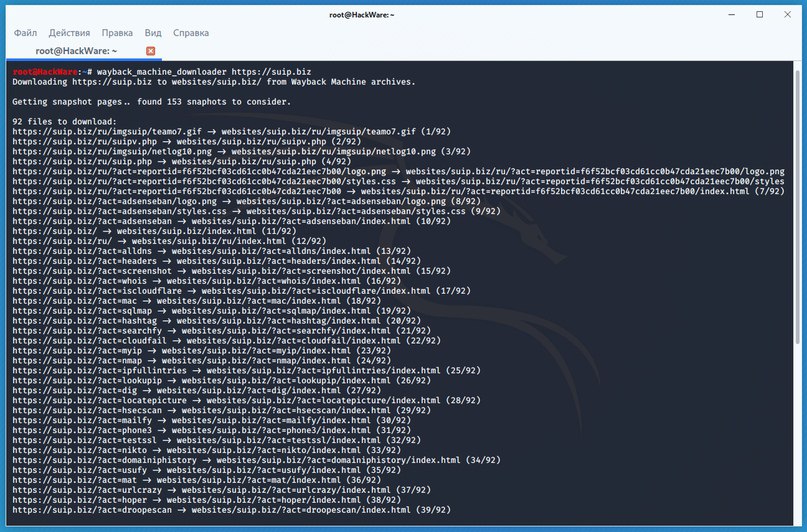The width and height of the screenshot is (807, 532).
Task: Click the terminal vertical scrollbar
Action: (797, 206)
